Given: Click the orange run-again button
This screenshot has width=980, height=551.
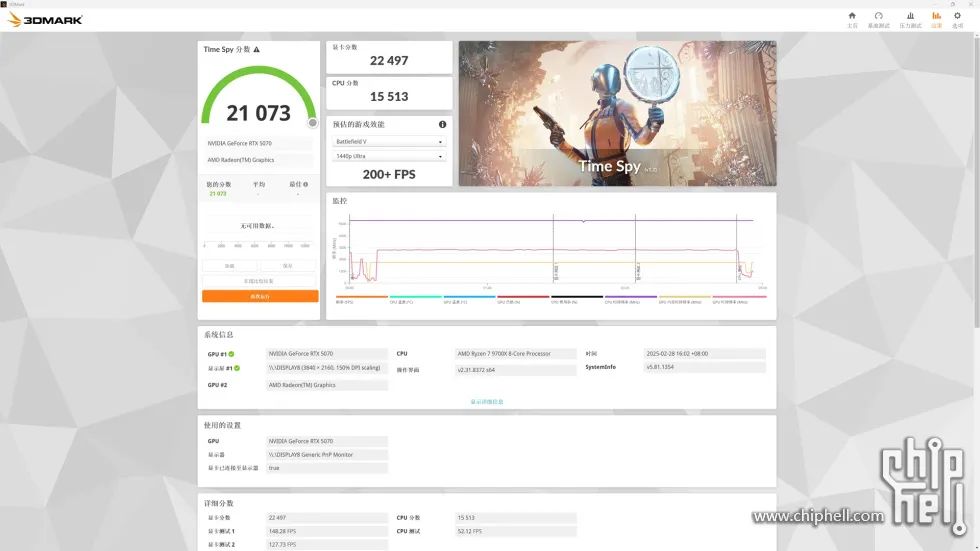Looking at the screenshot, I should [260, 296].
